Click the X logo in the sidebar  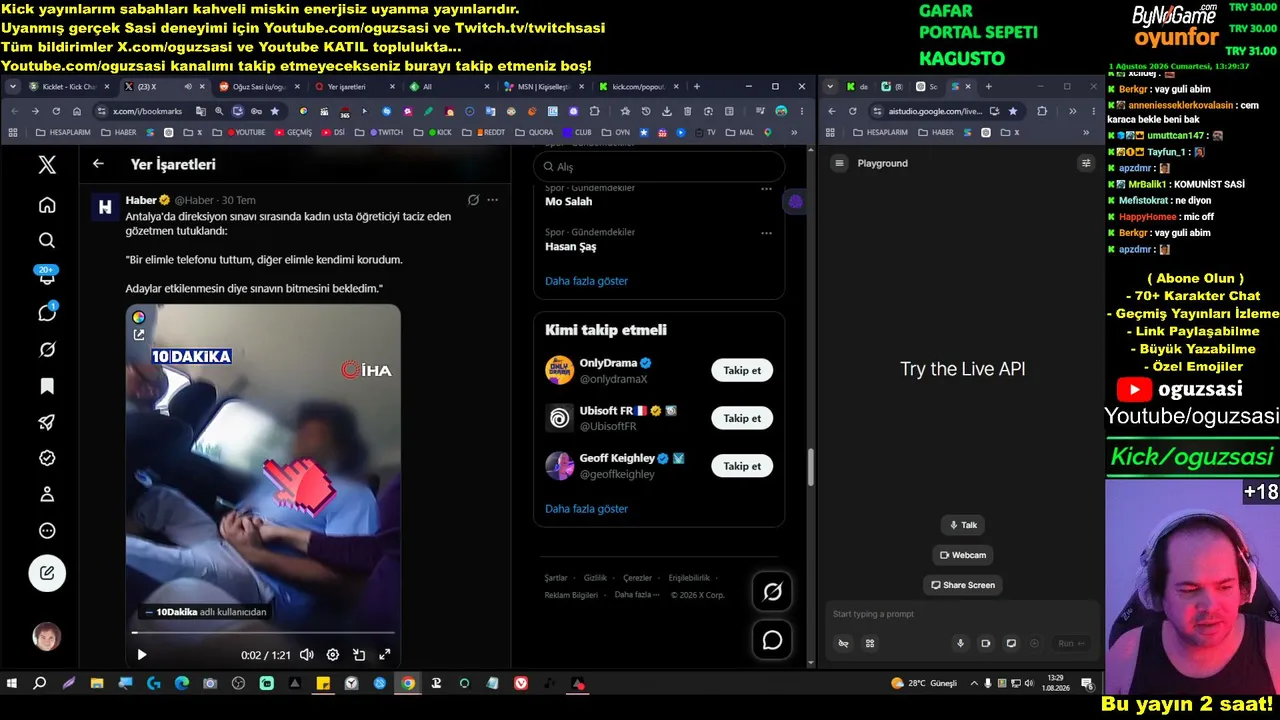pyautogui.click(x=47, y=165)
